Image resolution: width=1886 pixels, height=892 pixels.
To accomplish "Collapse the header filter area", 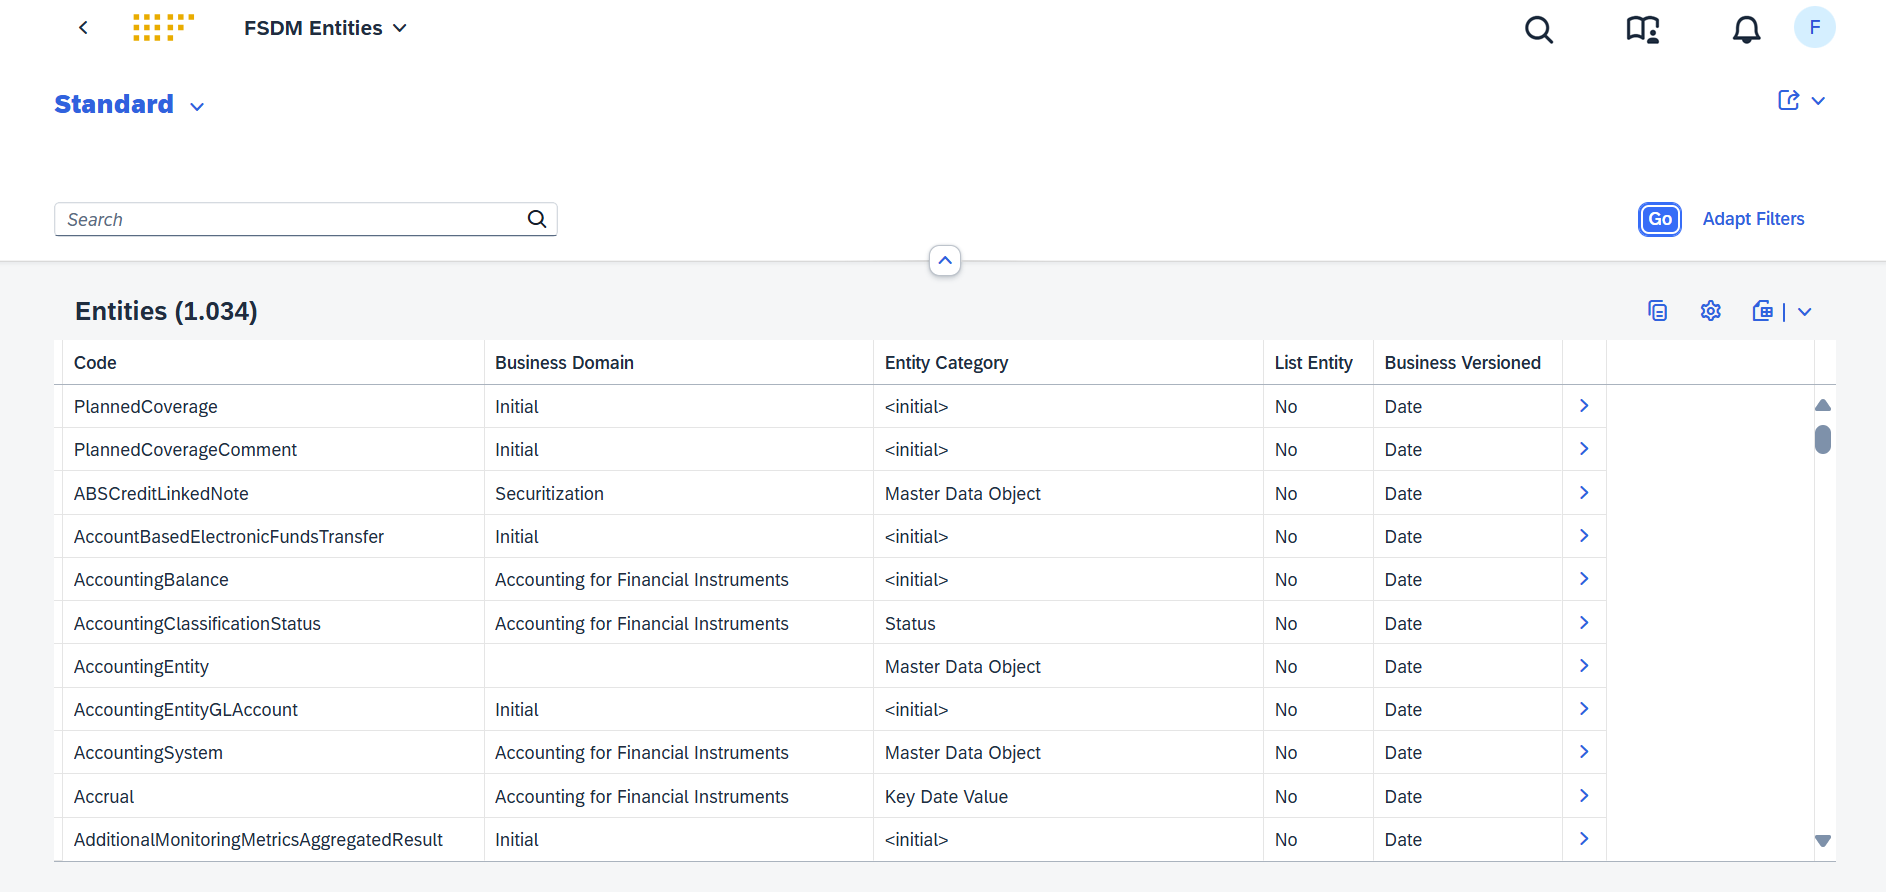I will [x=945, y=260].
